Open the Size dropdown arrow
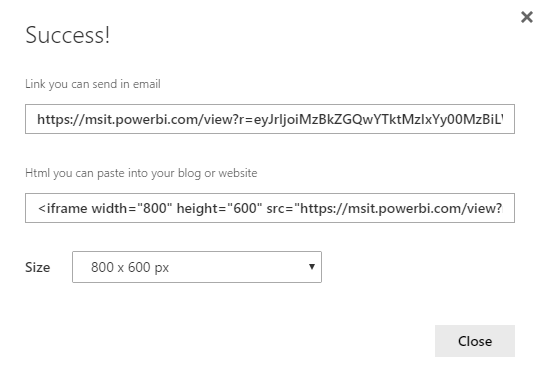541x371 pixels. click(312, 267)
